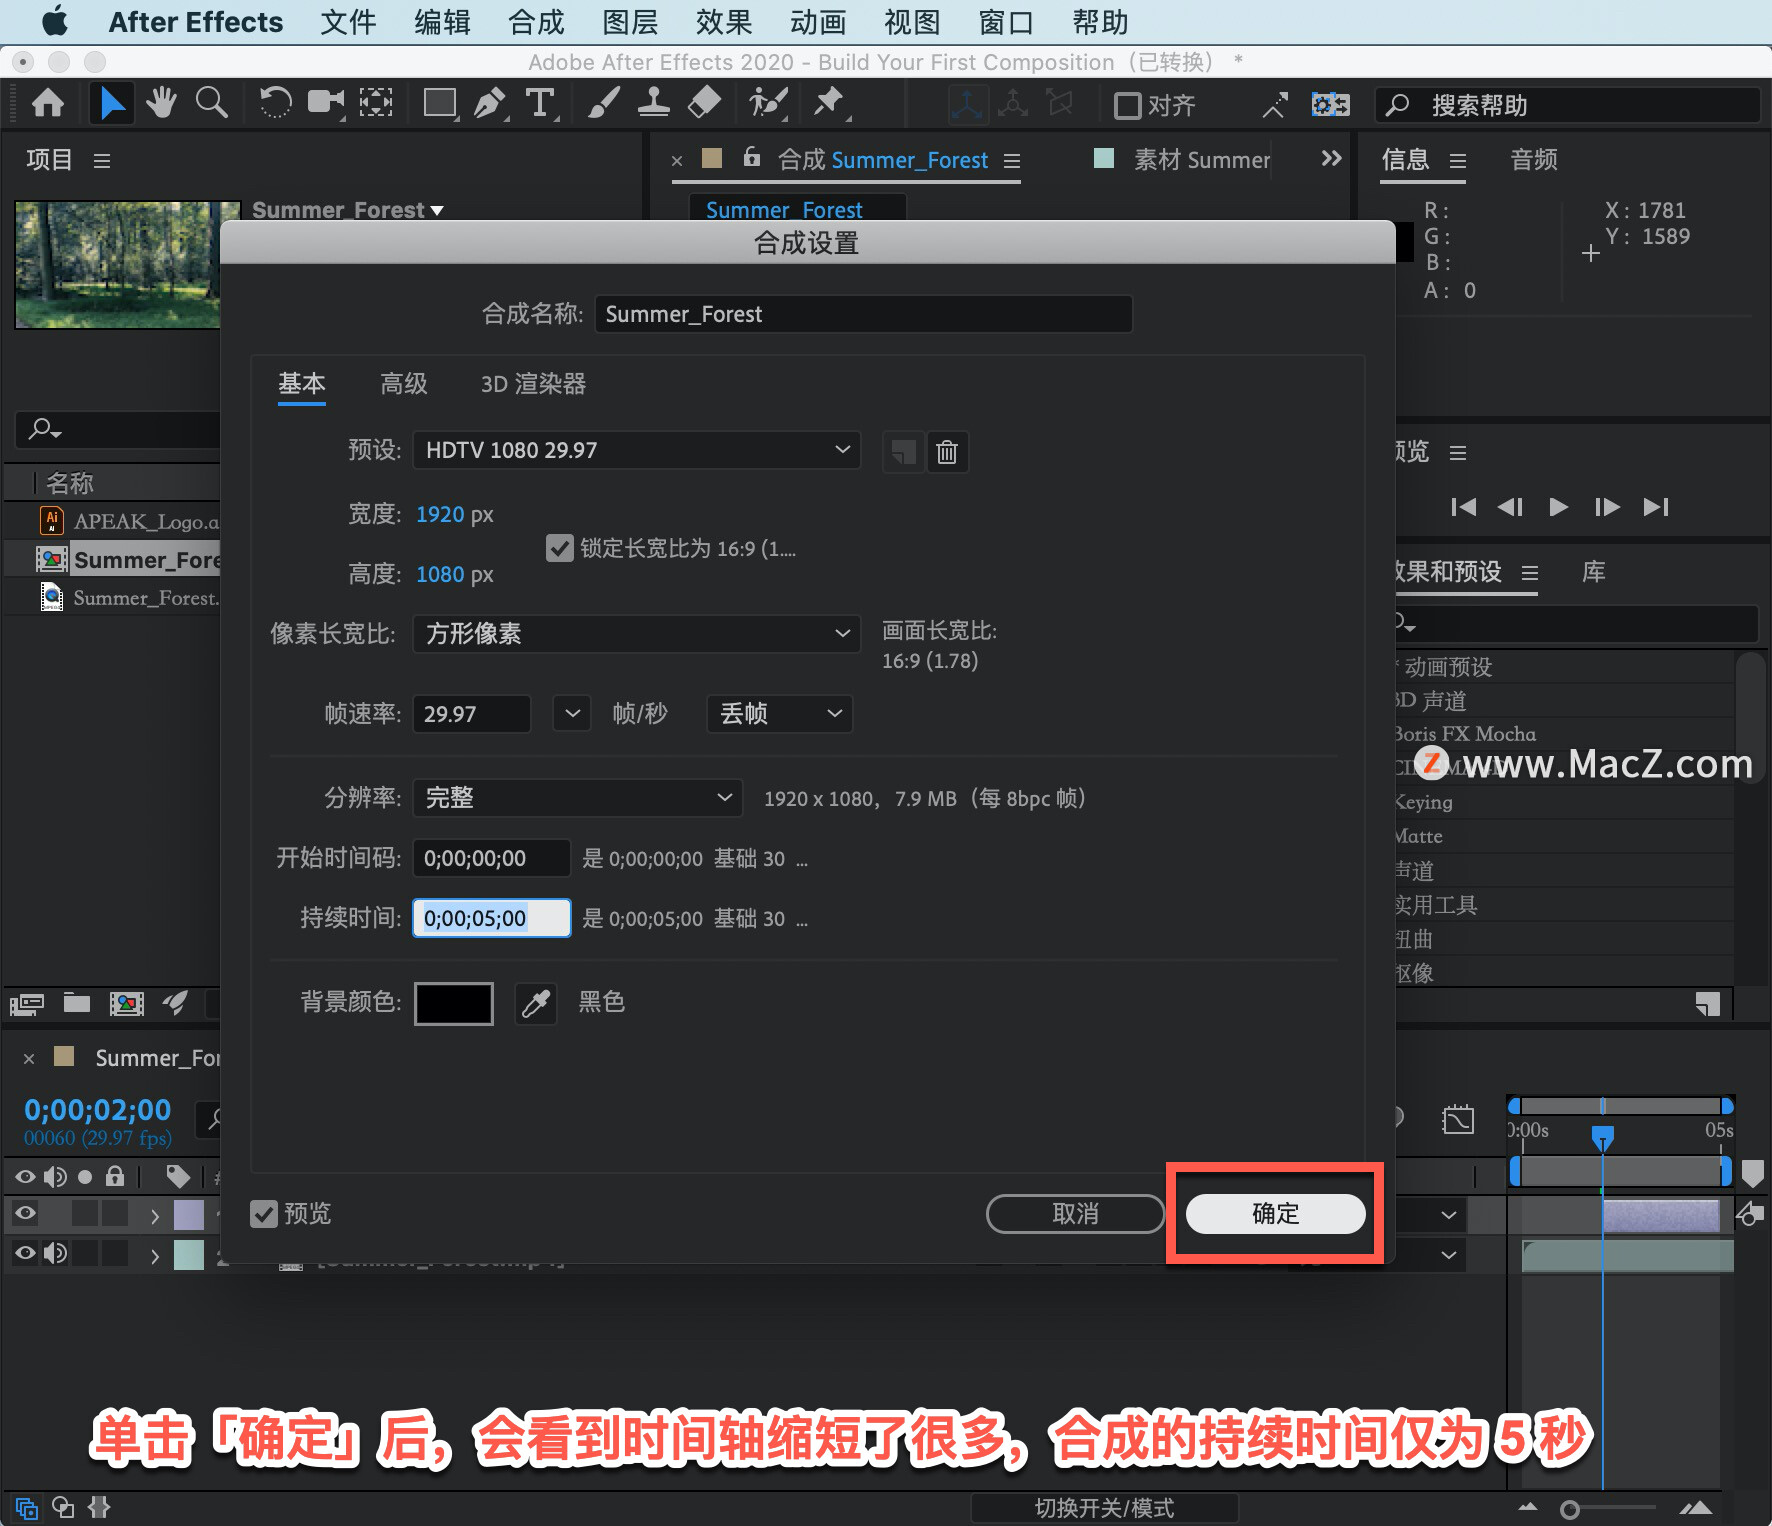Enable the 对齐 snapping checkbox
Screen dimensions: 1772x1526
tap(1127, 105)
